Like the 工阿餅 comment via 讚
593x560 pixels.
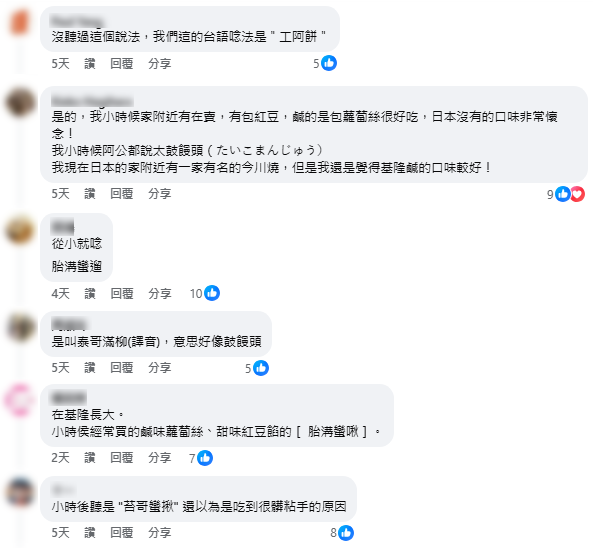pyautogui.click(x=90, y=64)
